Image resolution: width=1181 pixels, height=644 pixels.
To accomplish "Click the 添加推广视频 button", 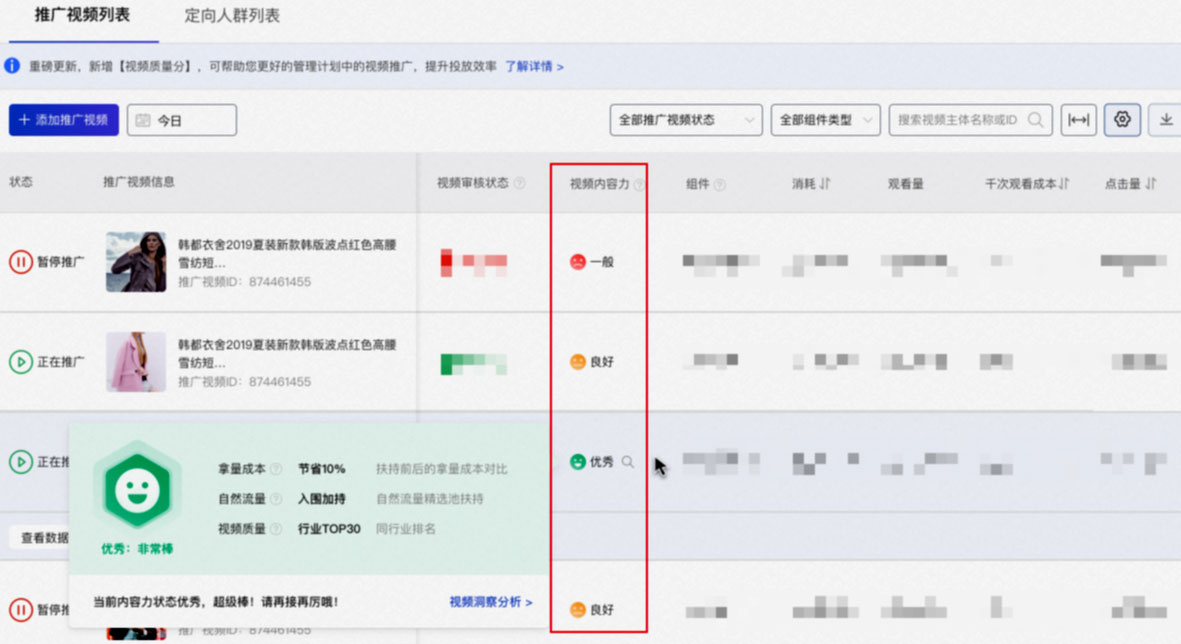I will point(64,120).
